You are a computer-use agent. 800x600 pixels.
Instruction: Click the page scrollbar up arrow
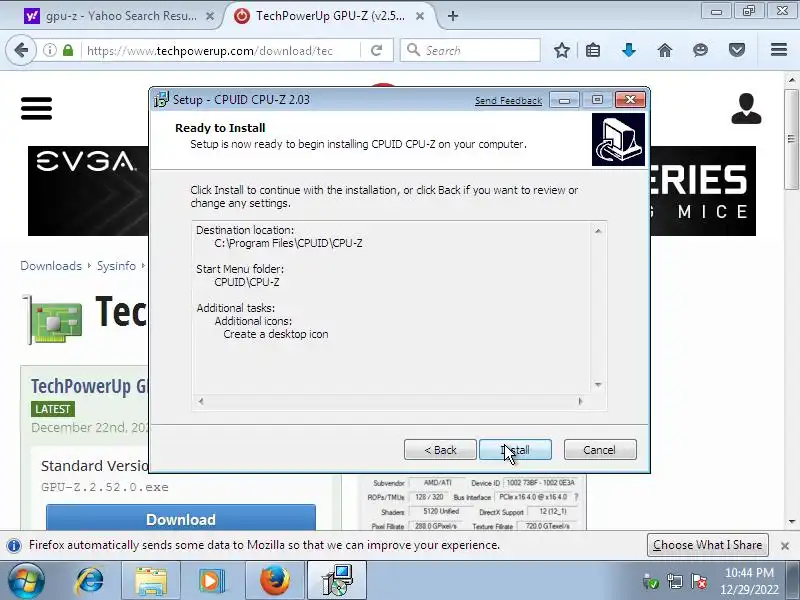coord(792,80)
